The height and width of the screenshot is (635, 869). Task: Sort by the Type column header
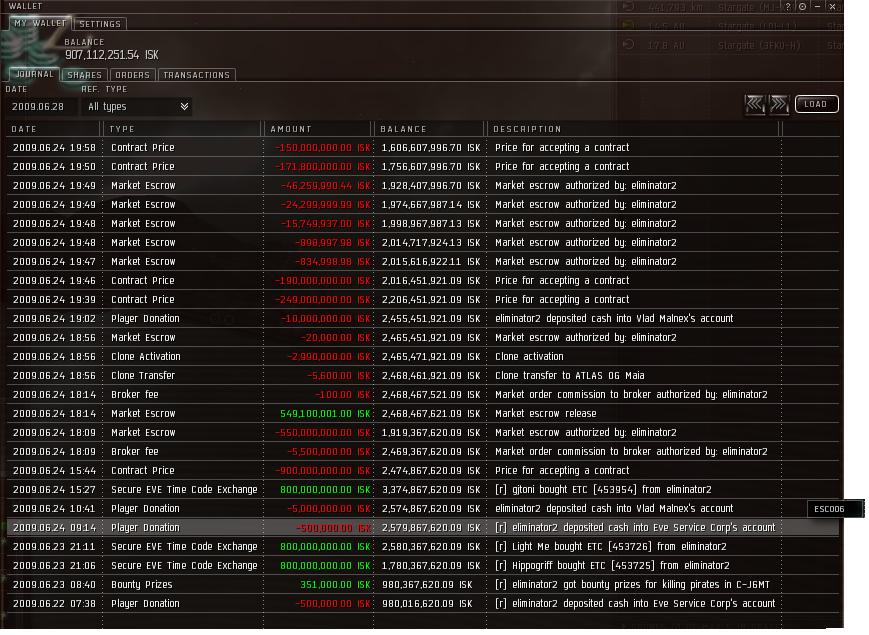pyautogui.click(x=182, y=129)
